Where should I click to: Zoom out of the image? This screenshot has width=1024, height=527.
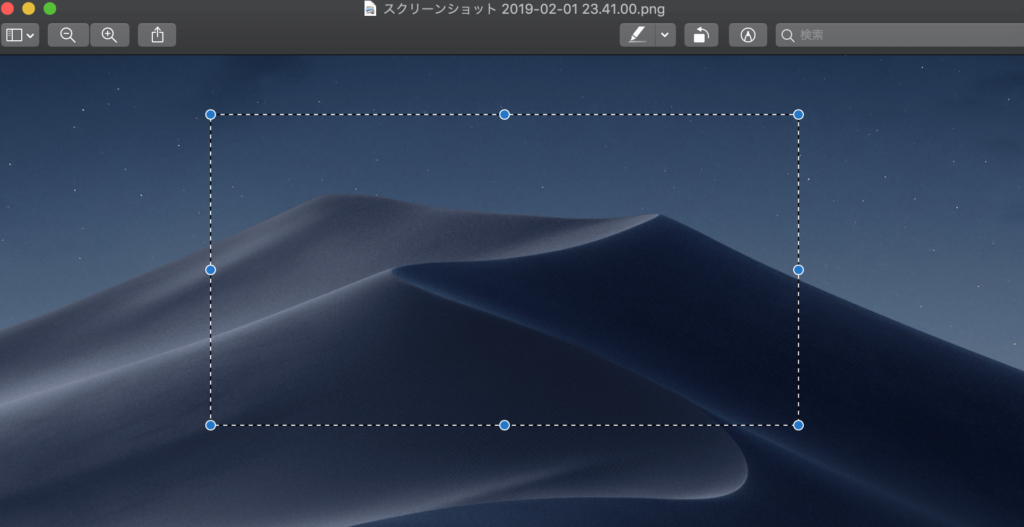68,35
